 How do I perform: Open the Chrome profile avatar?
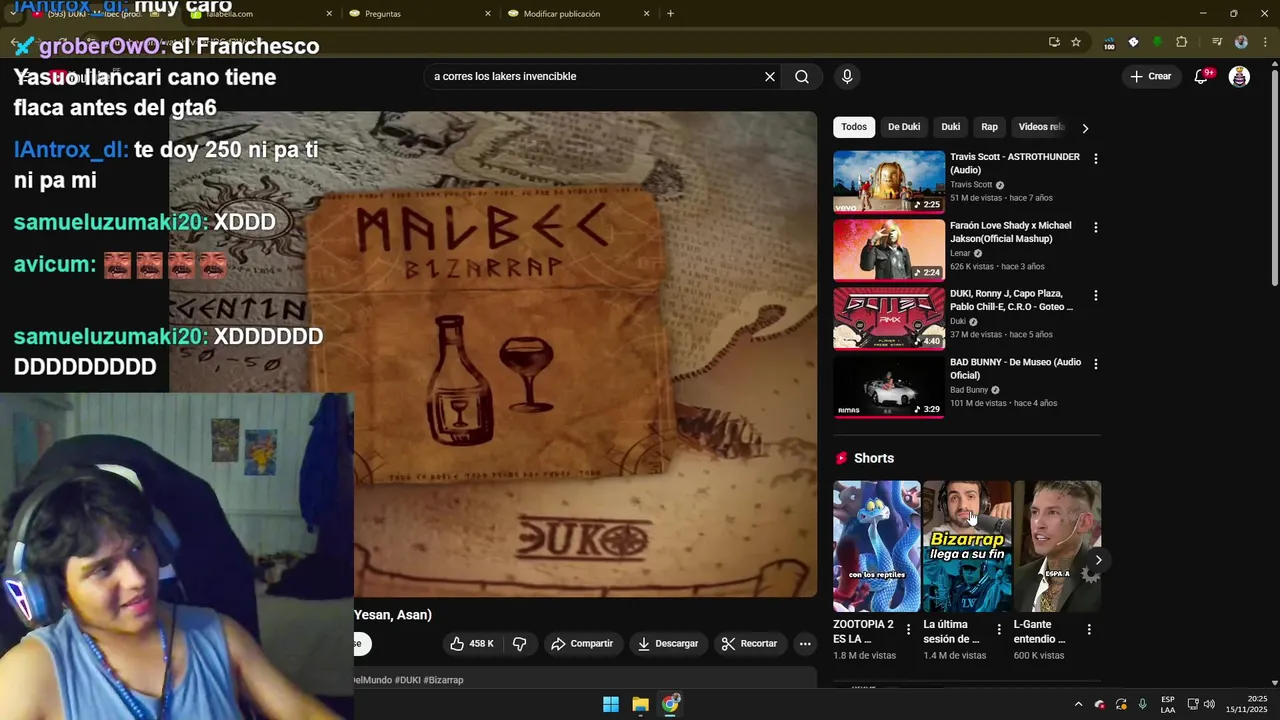pyautogui.click(x=1241, y=42)
